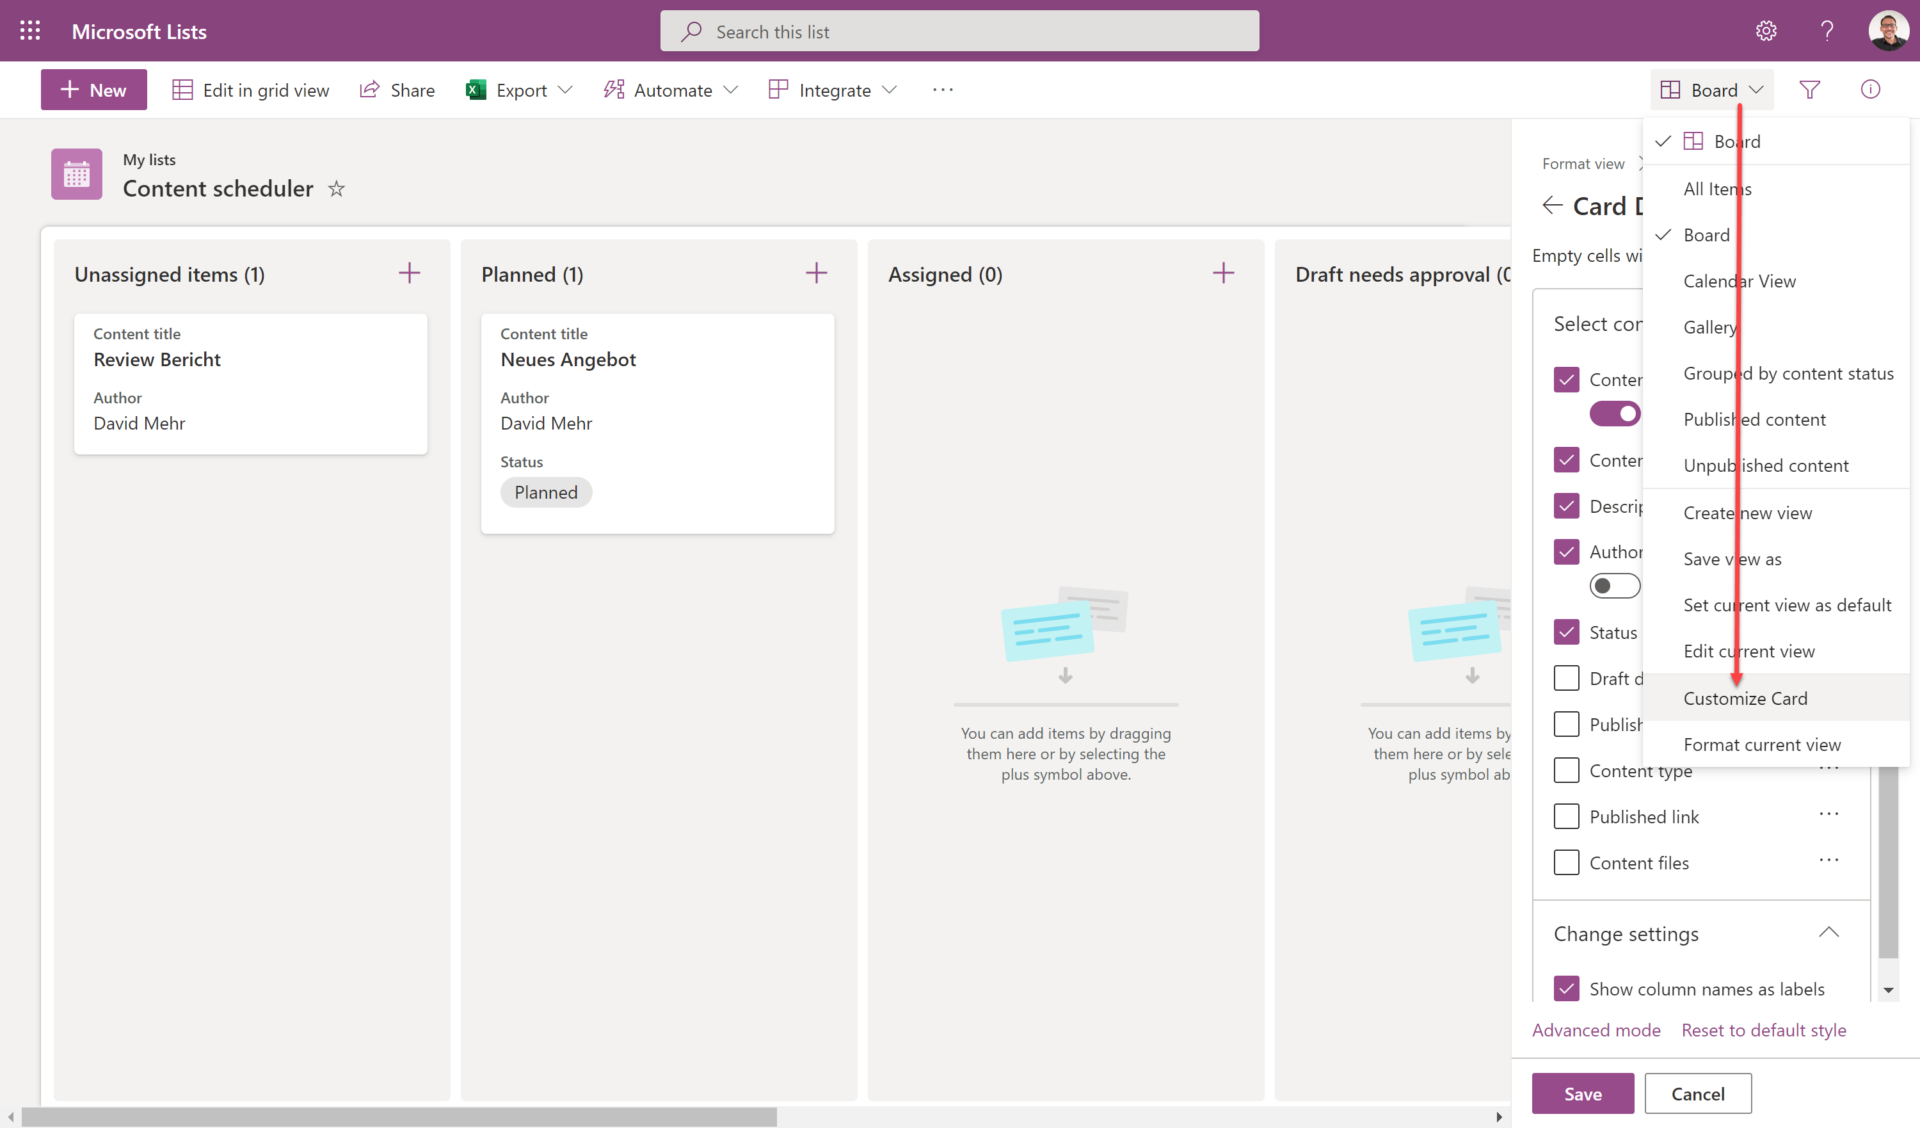Screen dimensions: 1920x1128
Task: Uncheck Show column names as labels
Action: click(1566, 989)
